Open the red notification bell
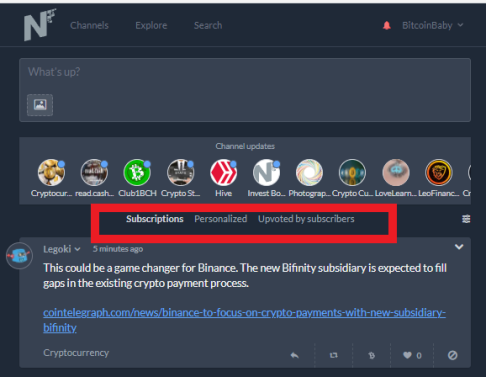Image resolution: width=486 pixels, height=377 pixels. click(x=387, y=25)
